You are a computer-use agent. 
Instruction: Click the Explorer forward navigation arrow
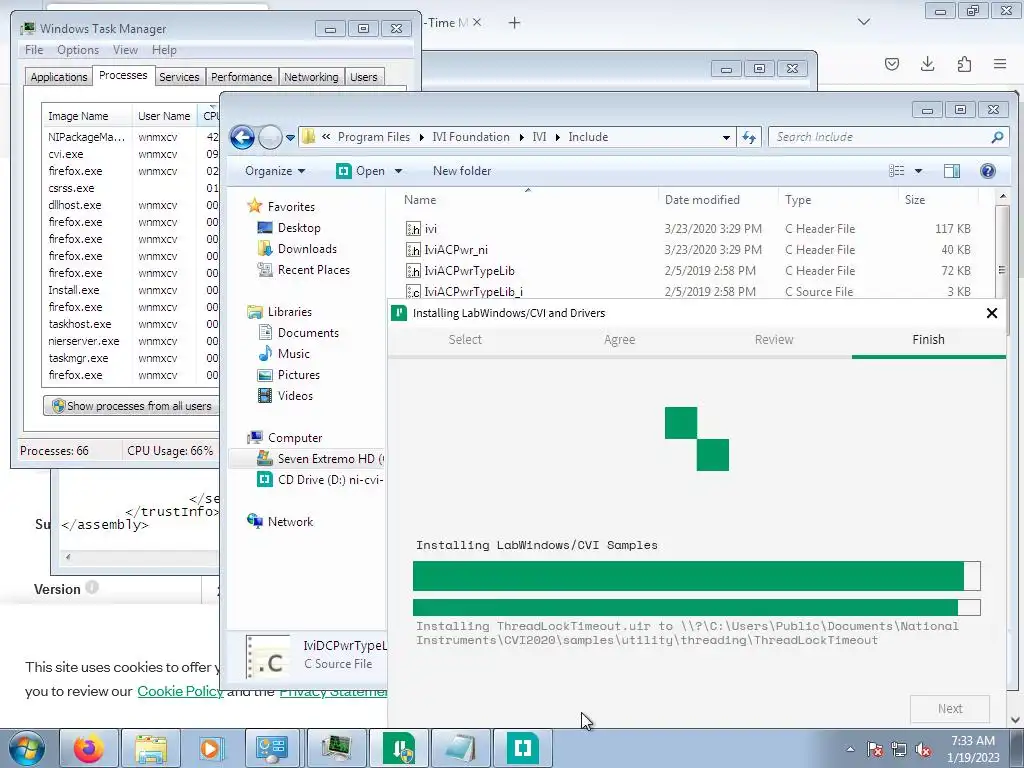point(270,137)
